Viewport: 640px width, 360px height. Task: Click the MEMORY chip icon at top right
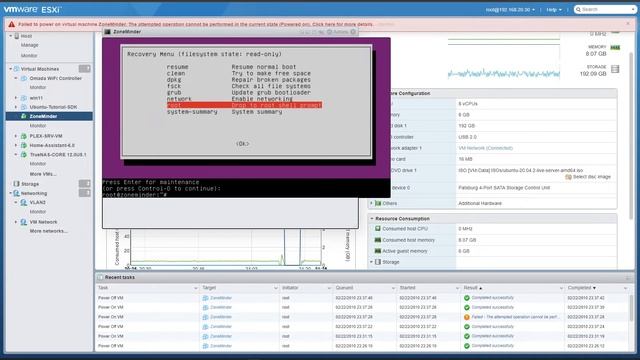[615, 47]
